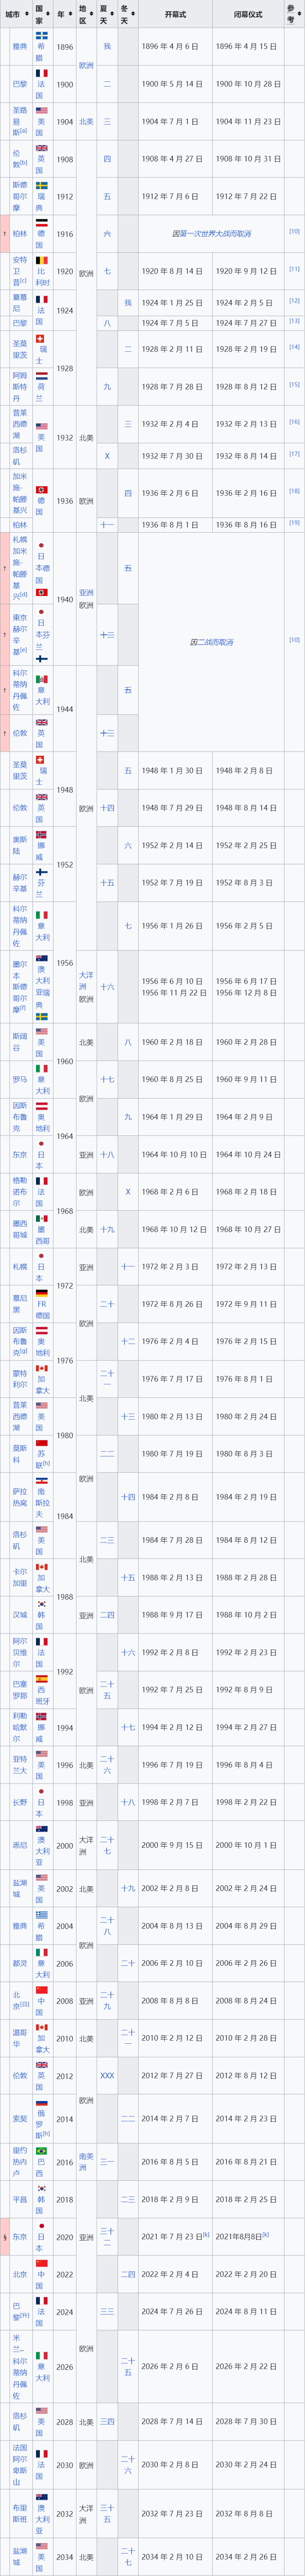Click the Mexican flag beside 墨西哥城 1968
The width and height of the screenshot is (305, 2576).
[x=41, y=1219]
